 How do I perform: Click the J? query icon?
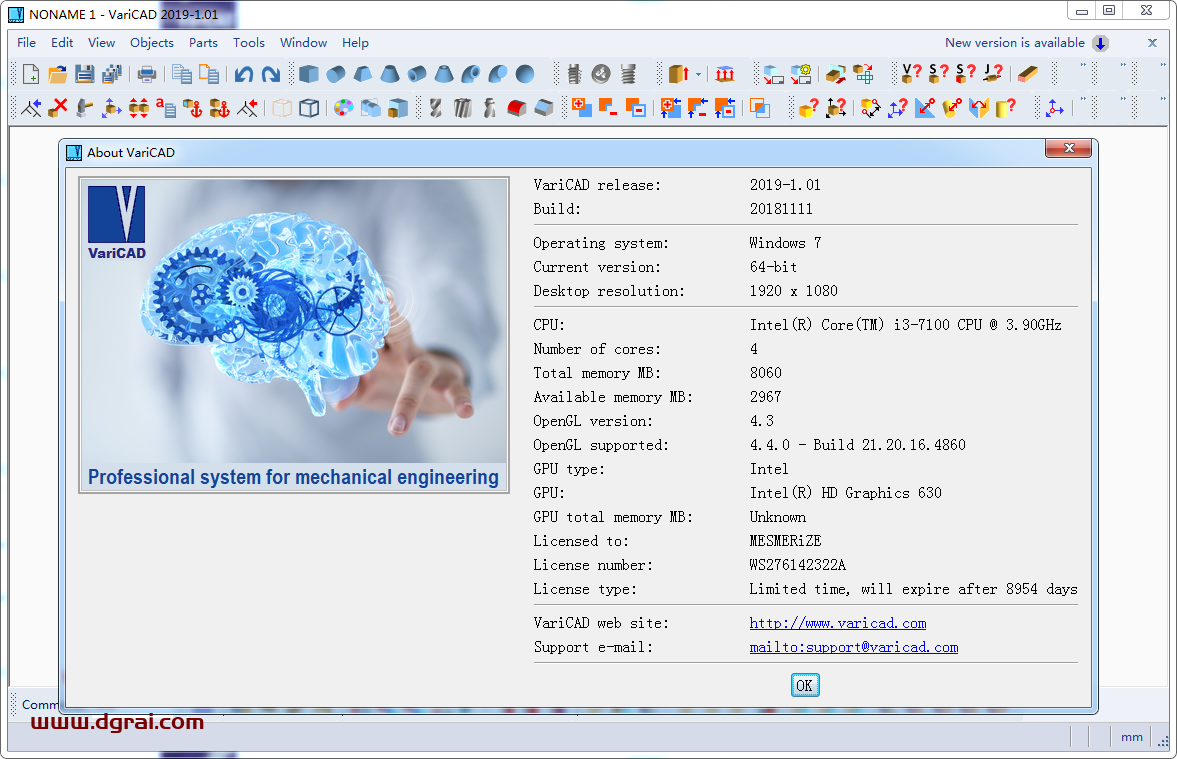(992, 73)
